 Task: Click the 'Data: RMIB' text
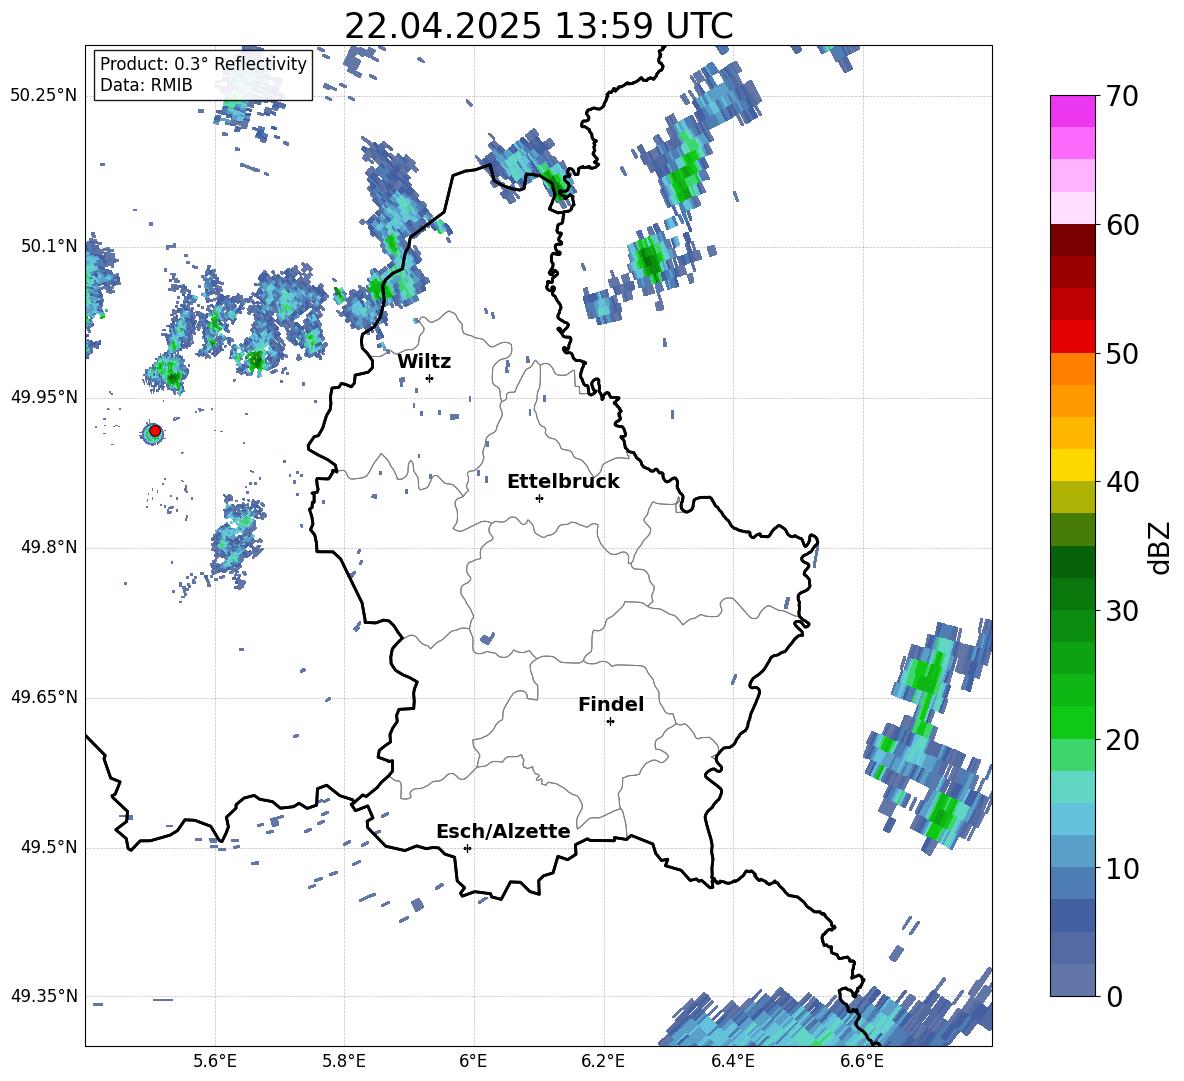(146, 85)
